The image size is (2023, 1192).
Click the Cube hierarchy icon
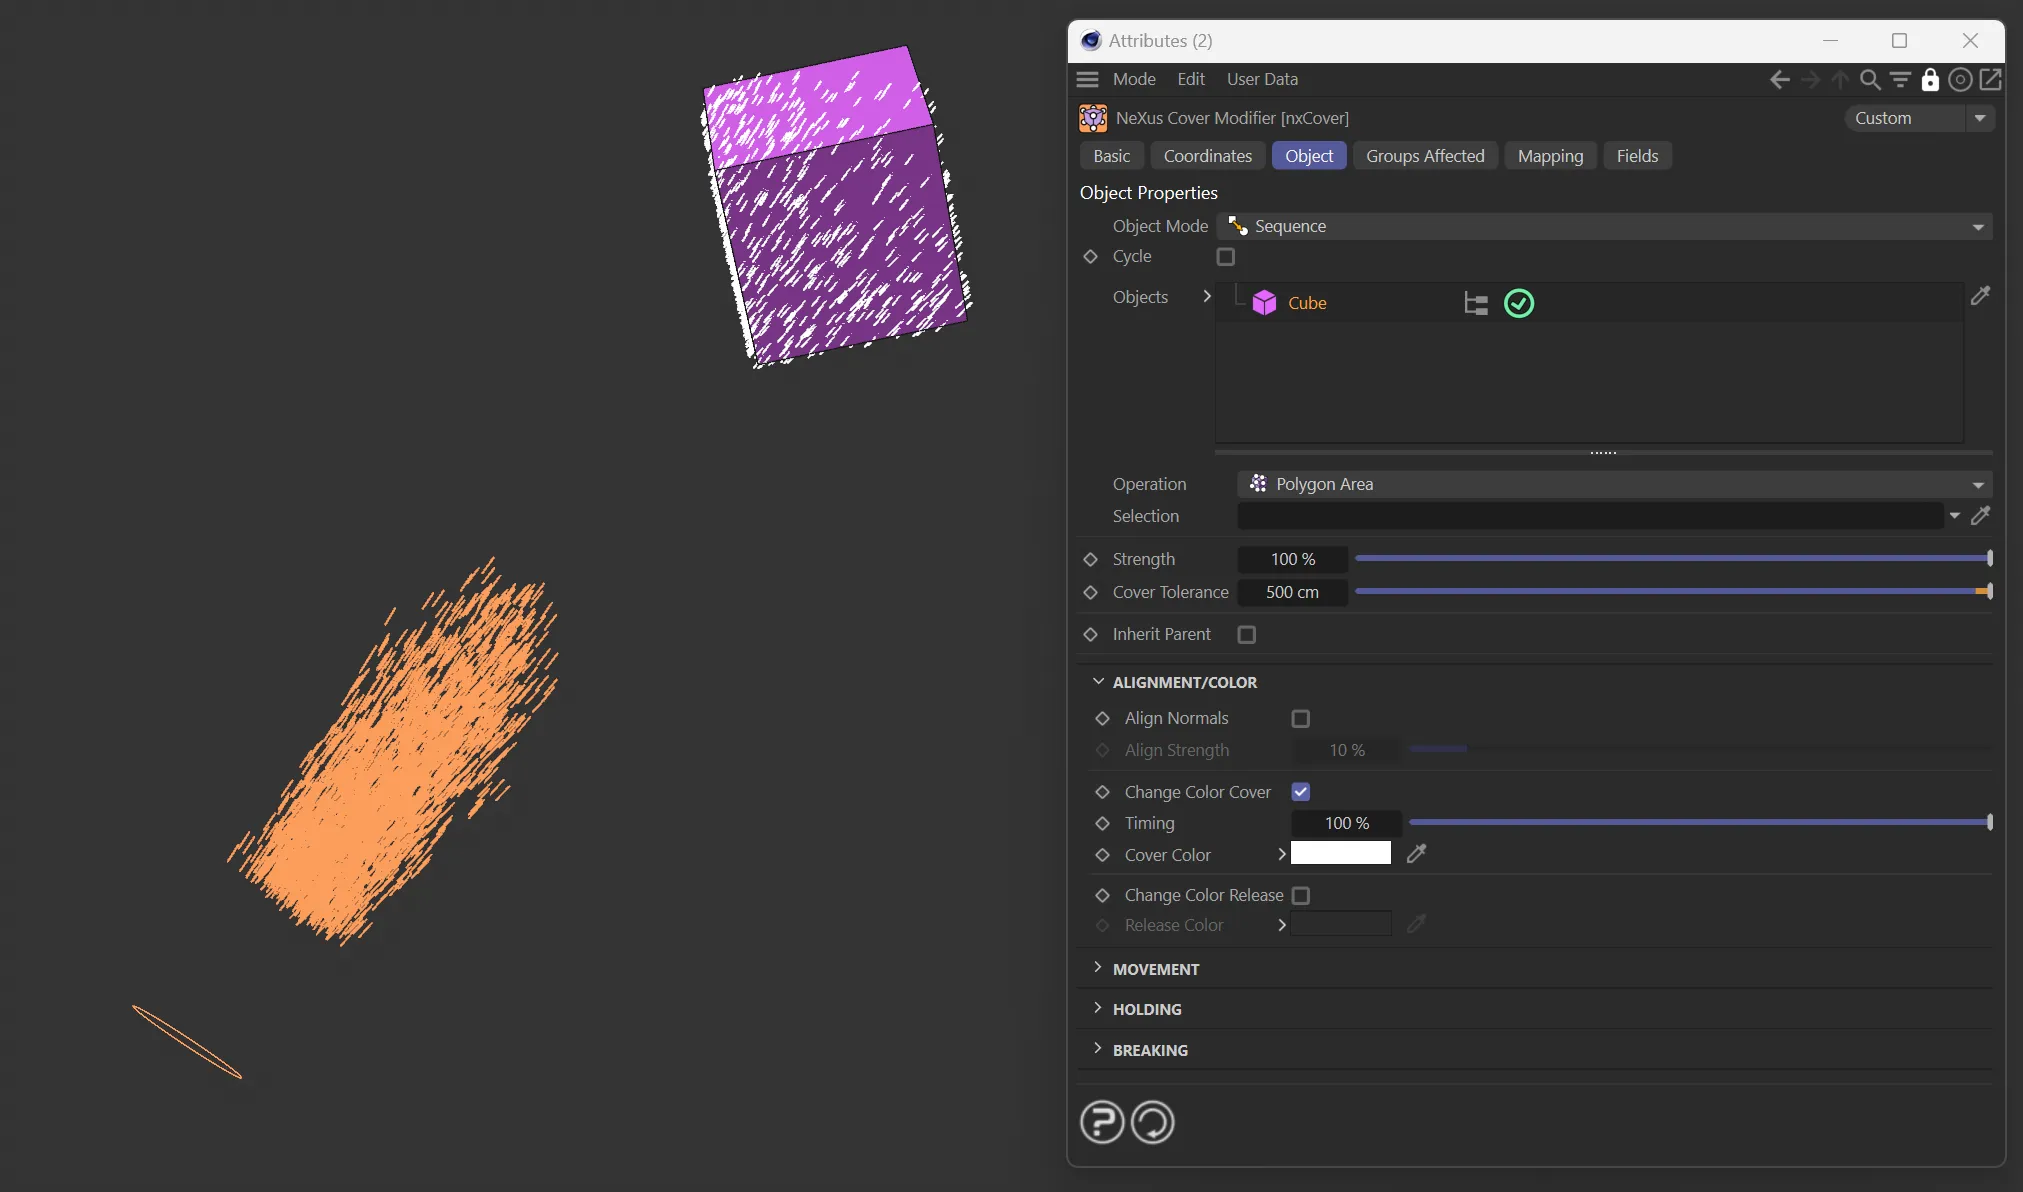(x=1476, y=303)
